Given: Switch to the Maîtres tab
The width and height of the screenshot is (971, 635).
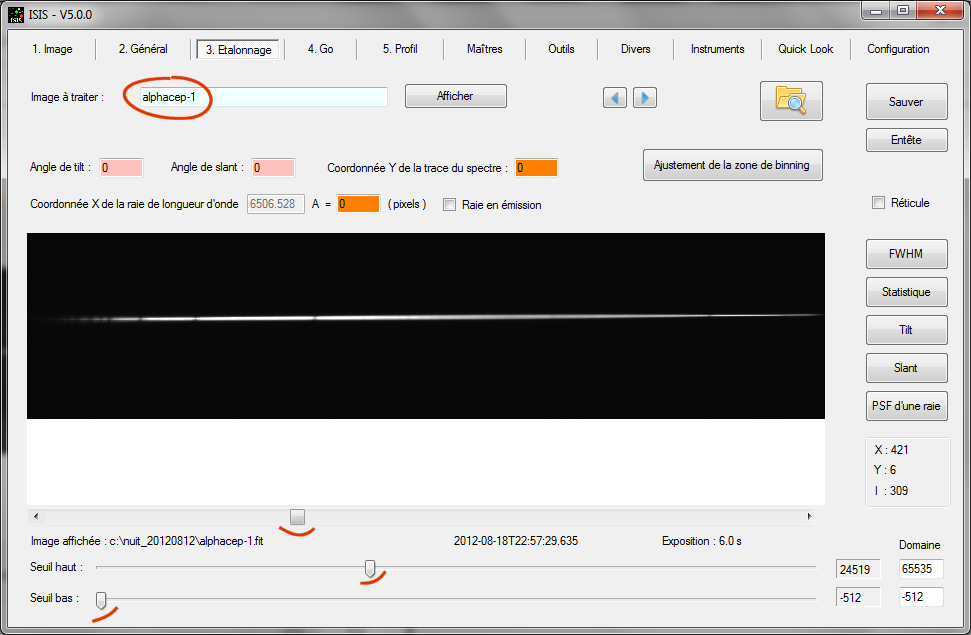Looking at the screenshot, I should coord(484,49).
